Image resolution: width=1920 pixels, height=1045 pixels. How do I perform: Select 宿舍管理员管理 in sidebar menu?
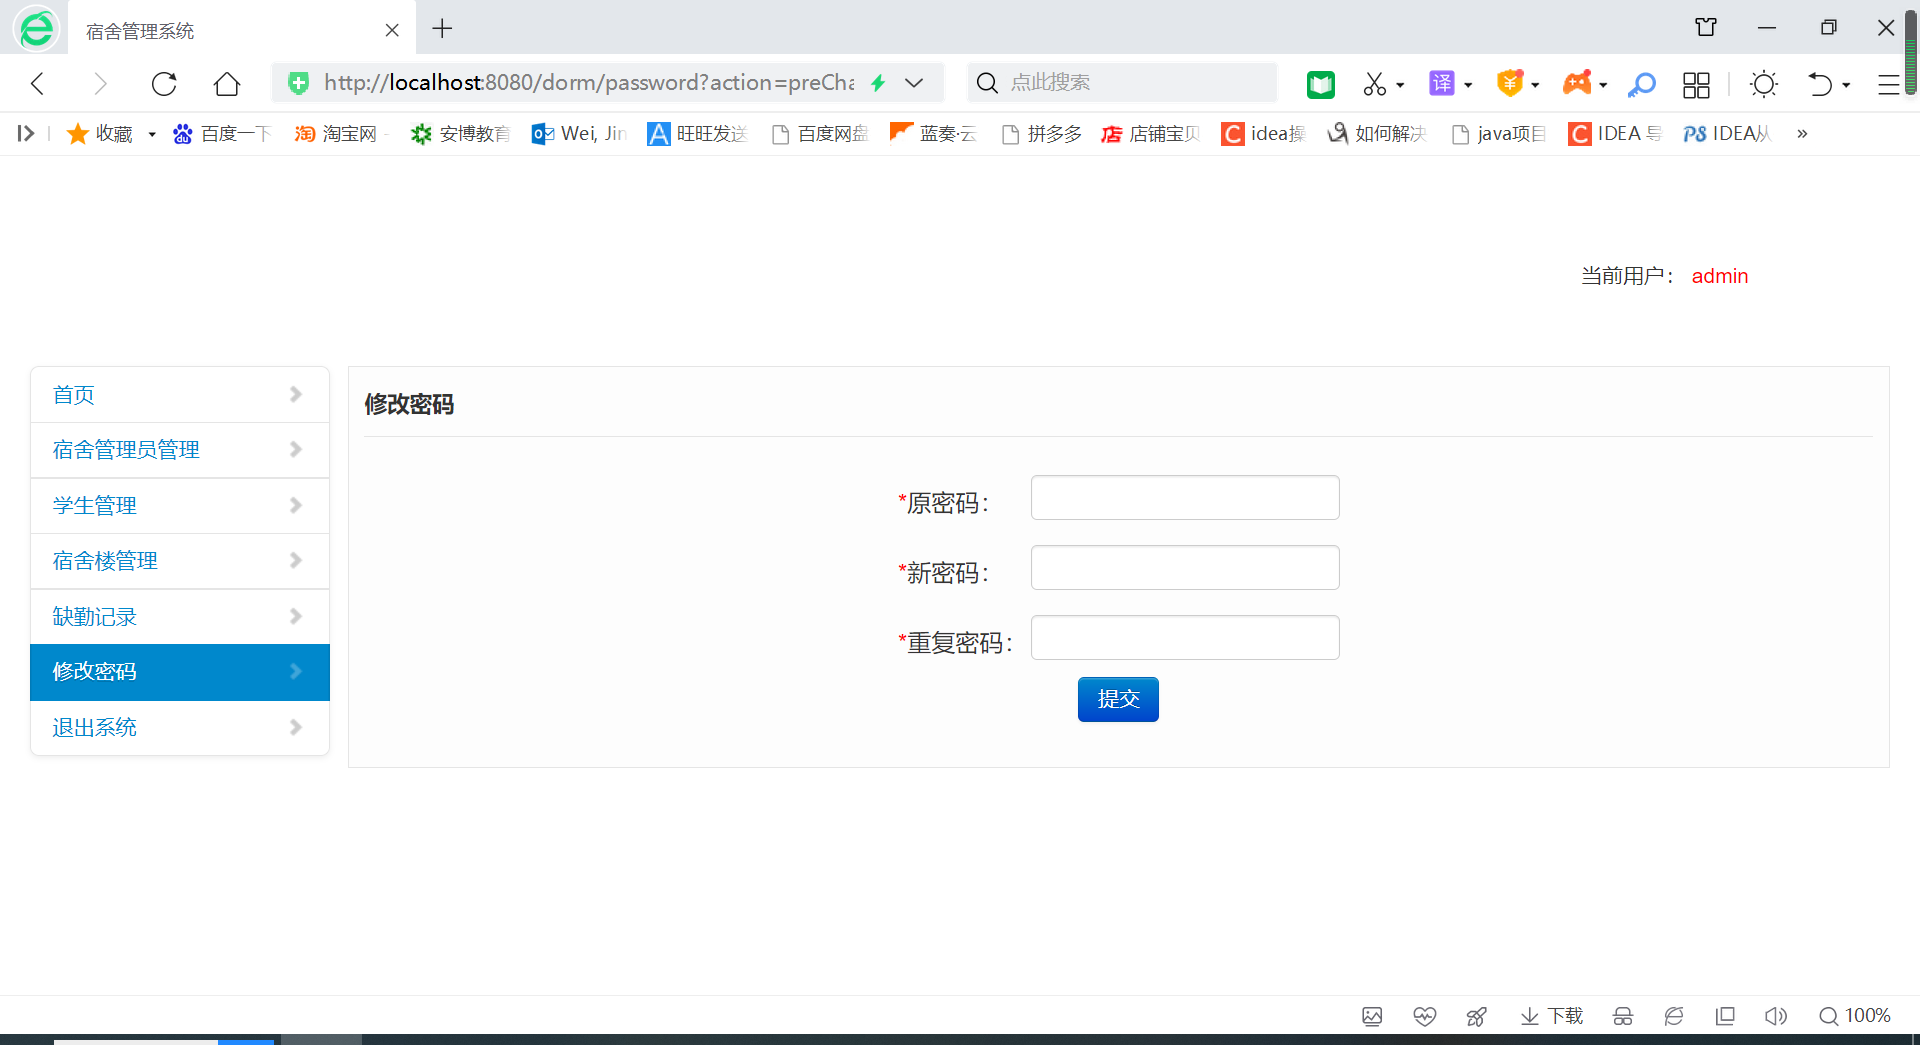pos(180,450)
